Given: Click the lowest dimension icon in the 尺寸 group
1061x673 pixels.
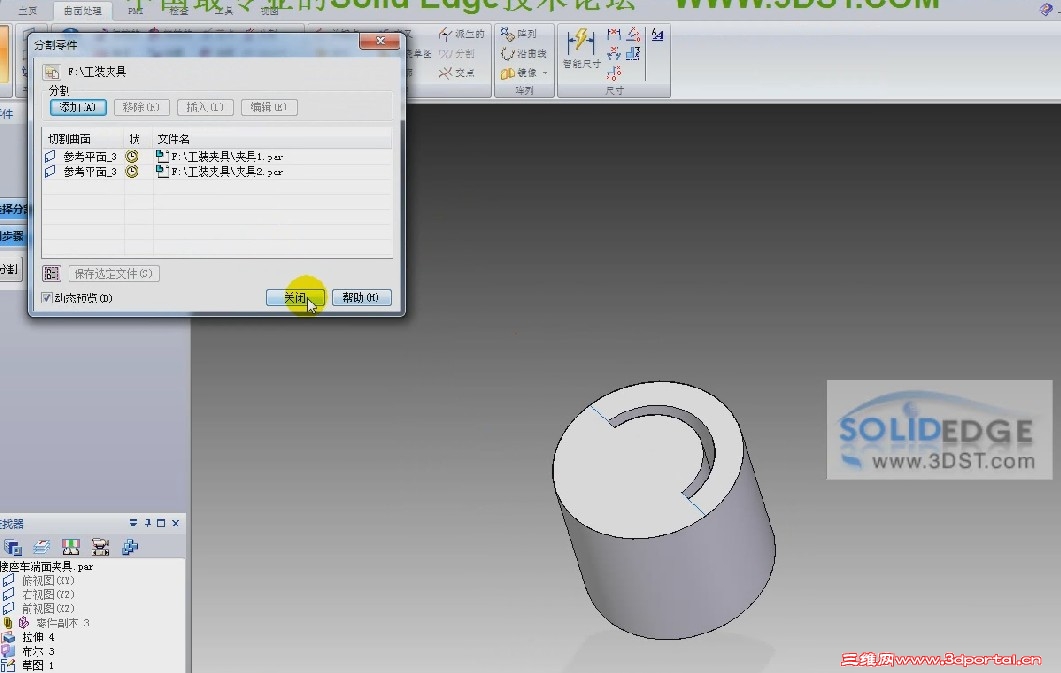Looking at the screenshot, I should click(x=614, y=73).
